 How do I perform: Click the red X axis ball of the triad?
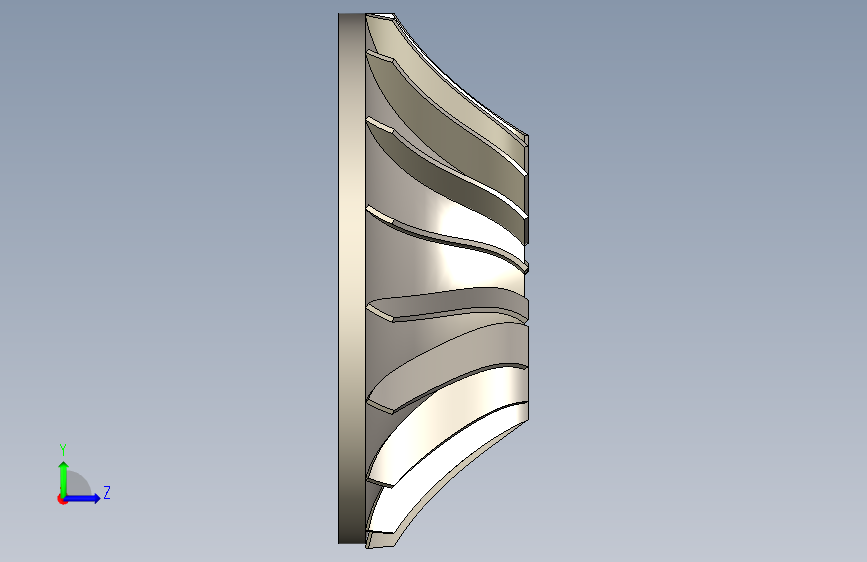pos(62,499)
